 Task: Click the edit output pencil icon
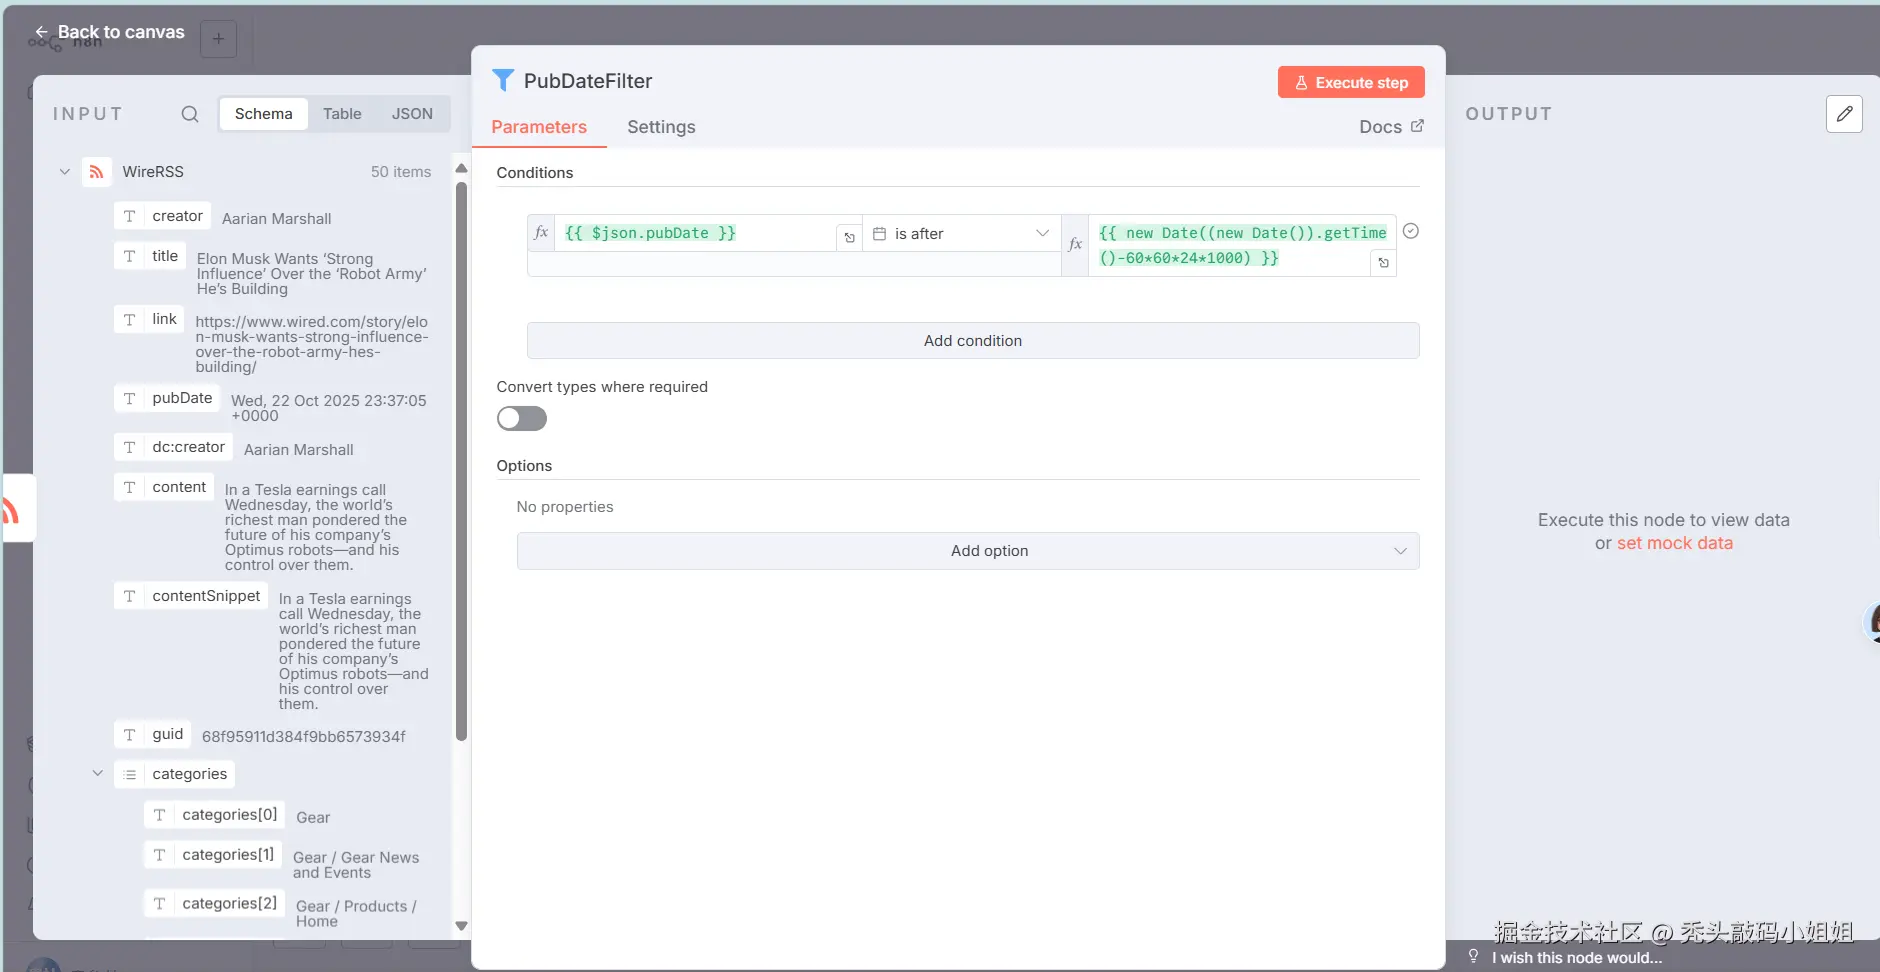pos(1844,114)
